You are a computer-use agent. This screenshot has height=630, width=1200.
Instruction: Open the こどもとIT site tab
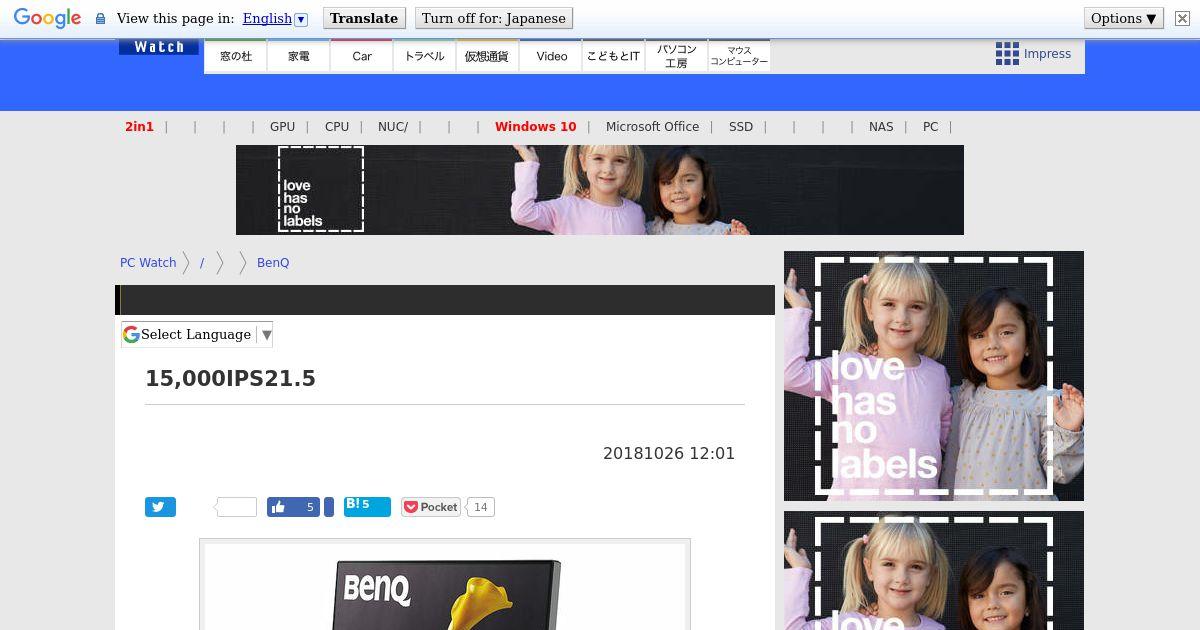pos(613,56)
